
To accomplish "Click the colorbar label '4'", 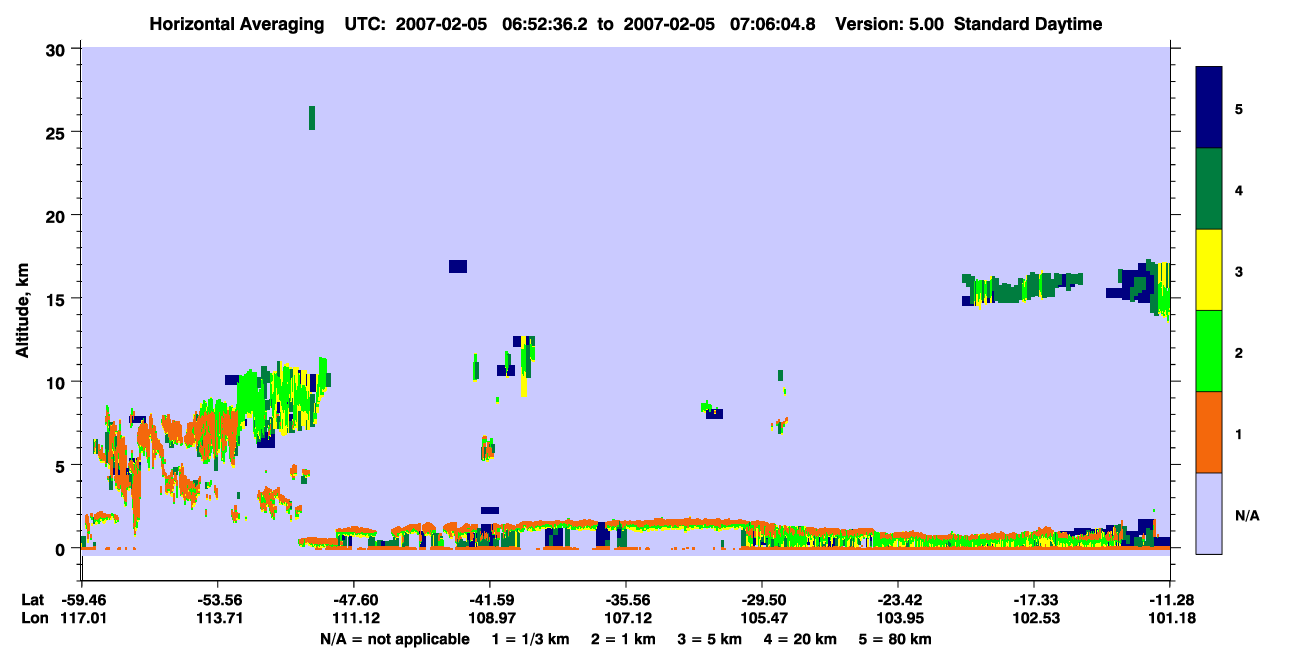I will click(x=1239, y=189).
